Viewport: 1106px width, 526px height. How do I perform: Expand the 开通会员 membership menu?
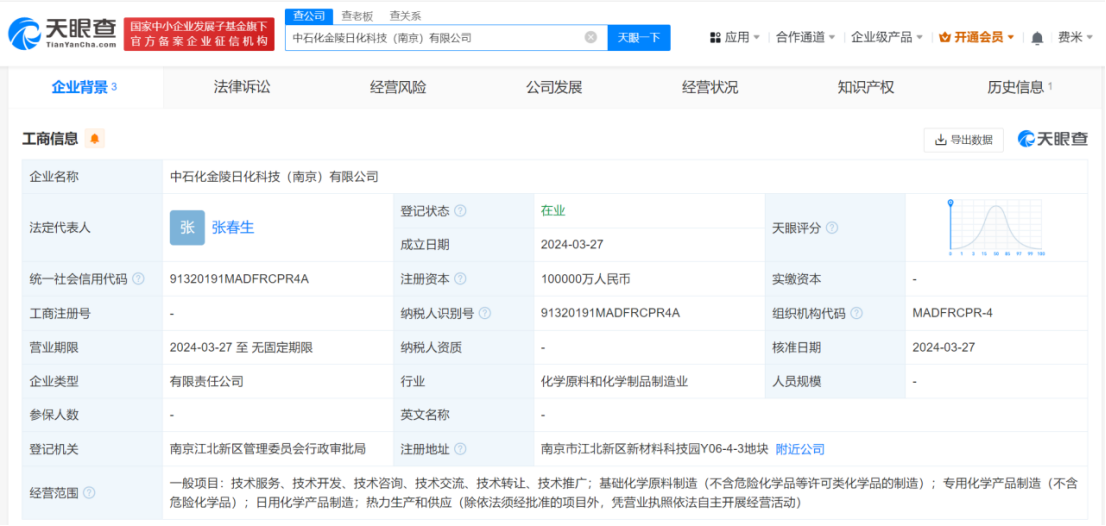[x=976, y=37]
